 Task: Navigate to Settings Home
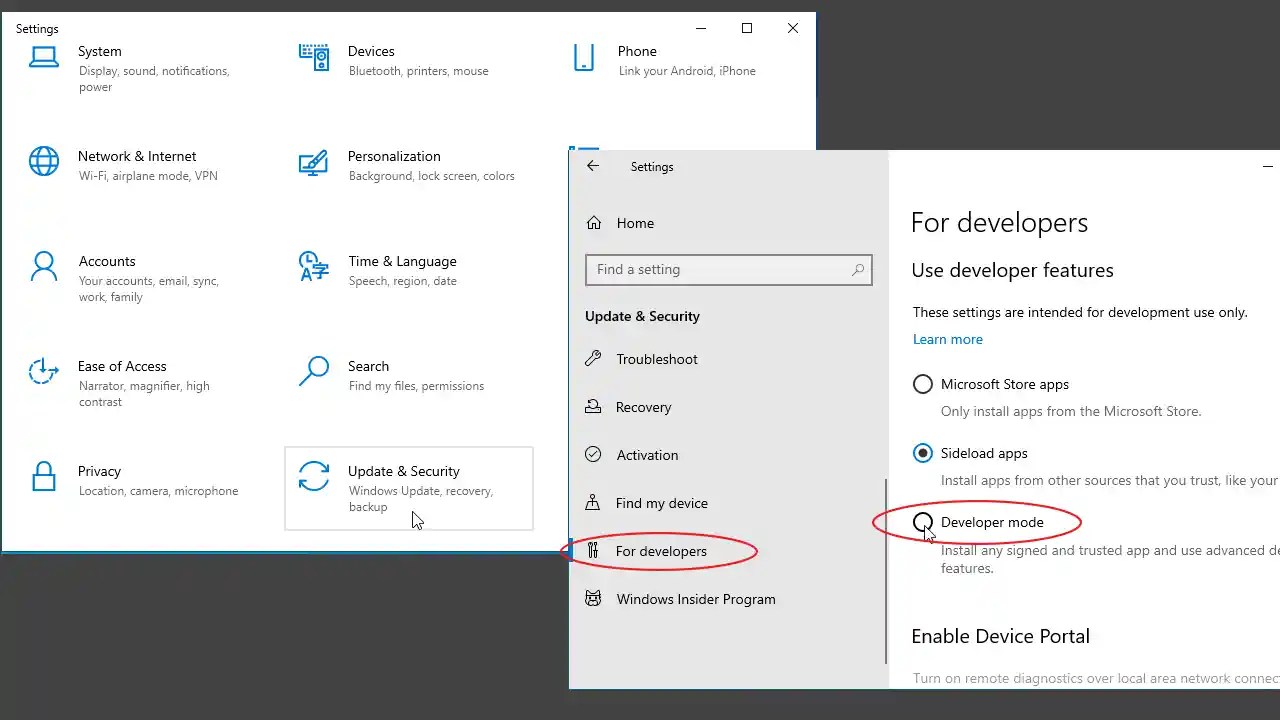click(635, 222)
